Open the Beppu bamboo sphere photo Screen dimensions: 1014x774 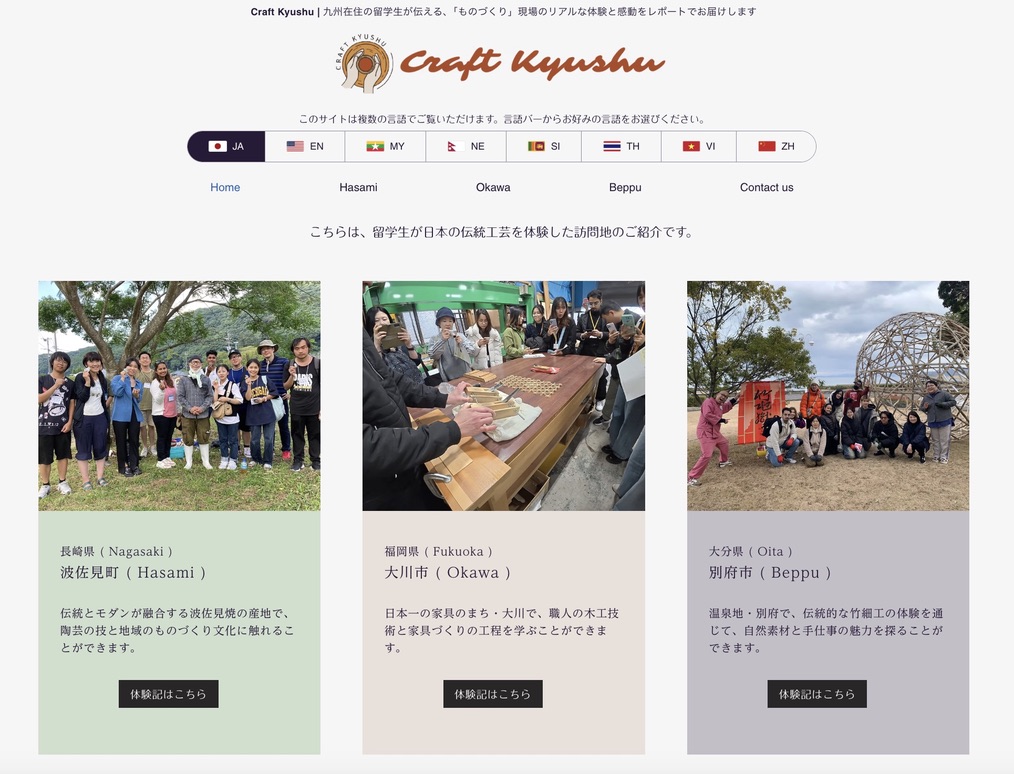[x=828, y=396]
